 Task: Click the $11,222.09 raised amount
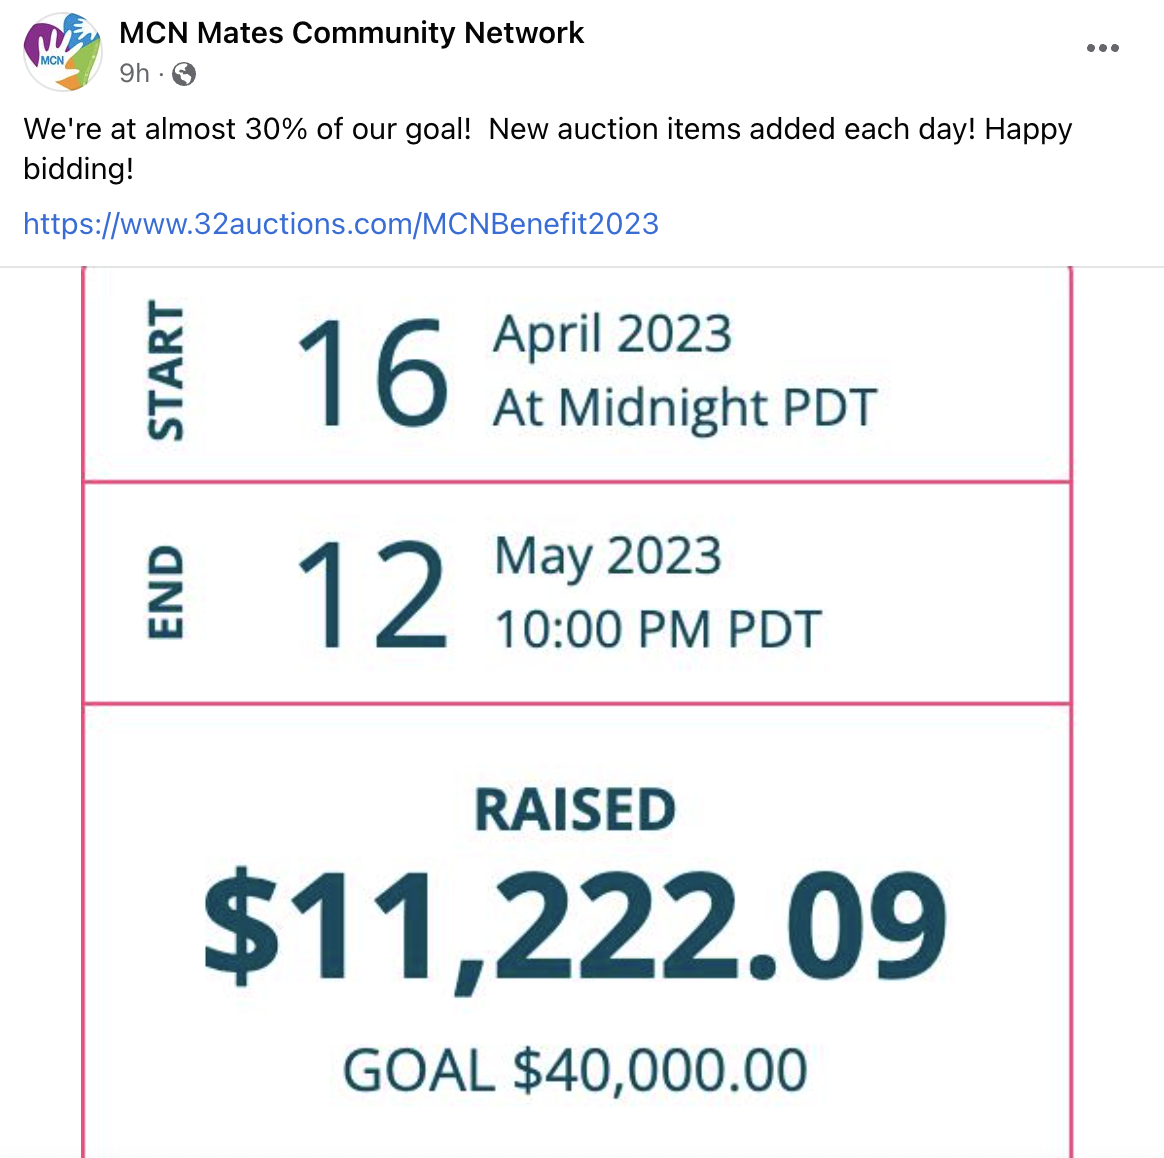click(x=575, y=925)
